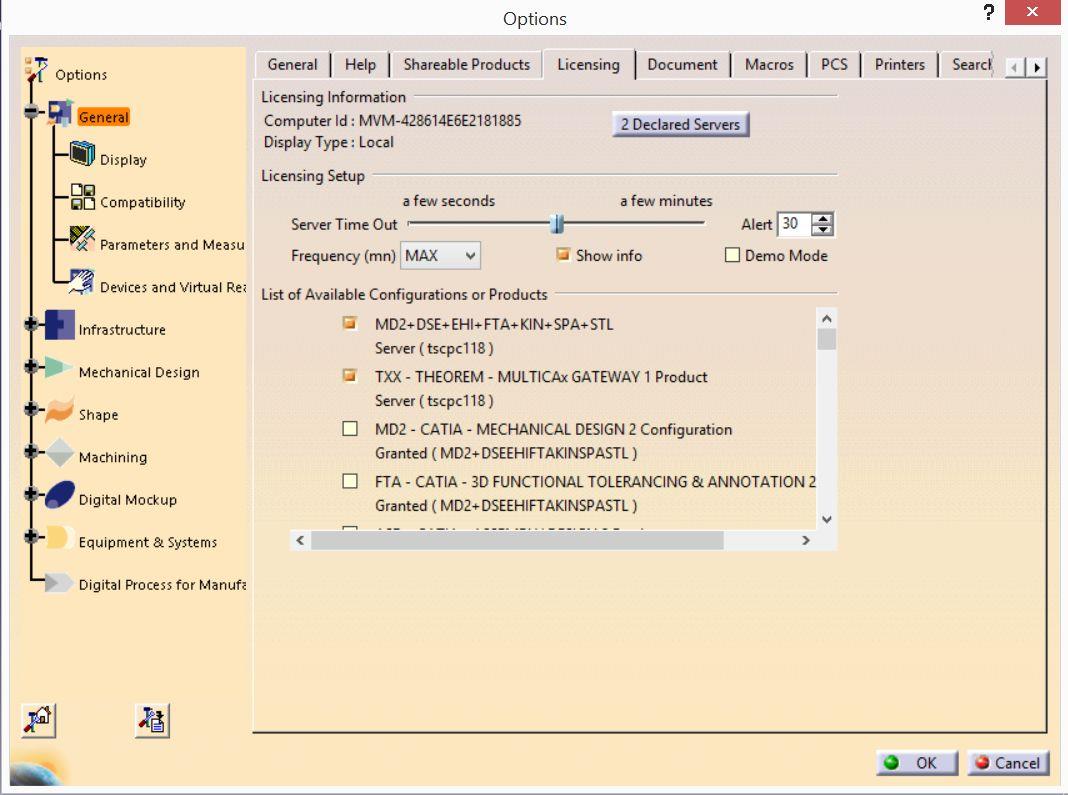
Task: Uncheck the MD2+DSE+EHI+FTA+KIN+SPA+STL license
Action: coord(350,323)
